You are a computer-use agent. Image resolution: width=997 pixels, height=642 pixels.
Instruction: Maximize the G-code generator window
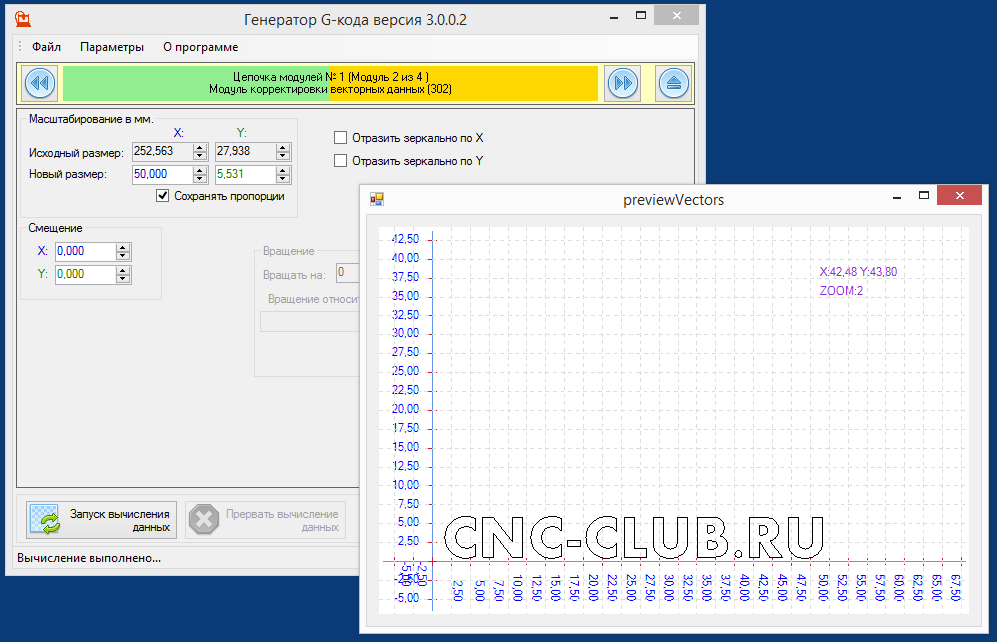(641, 16)
